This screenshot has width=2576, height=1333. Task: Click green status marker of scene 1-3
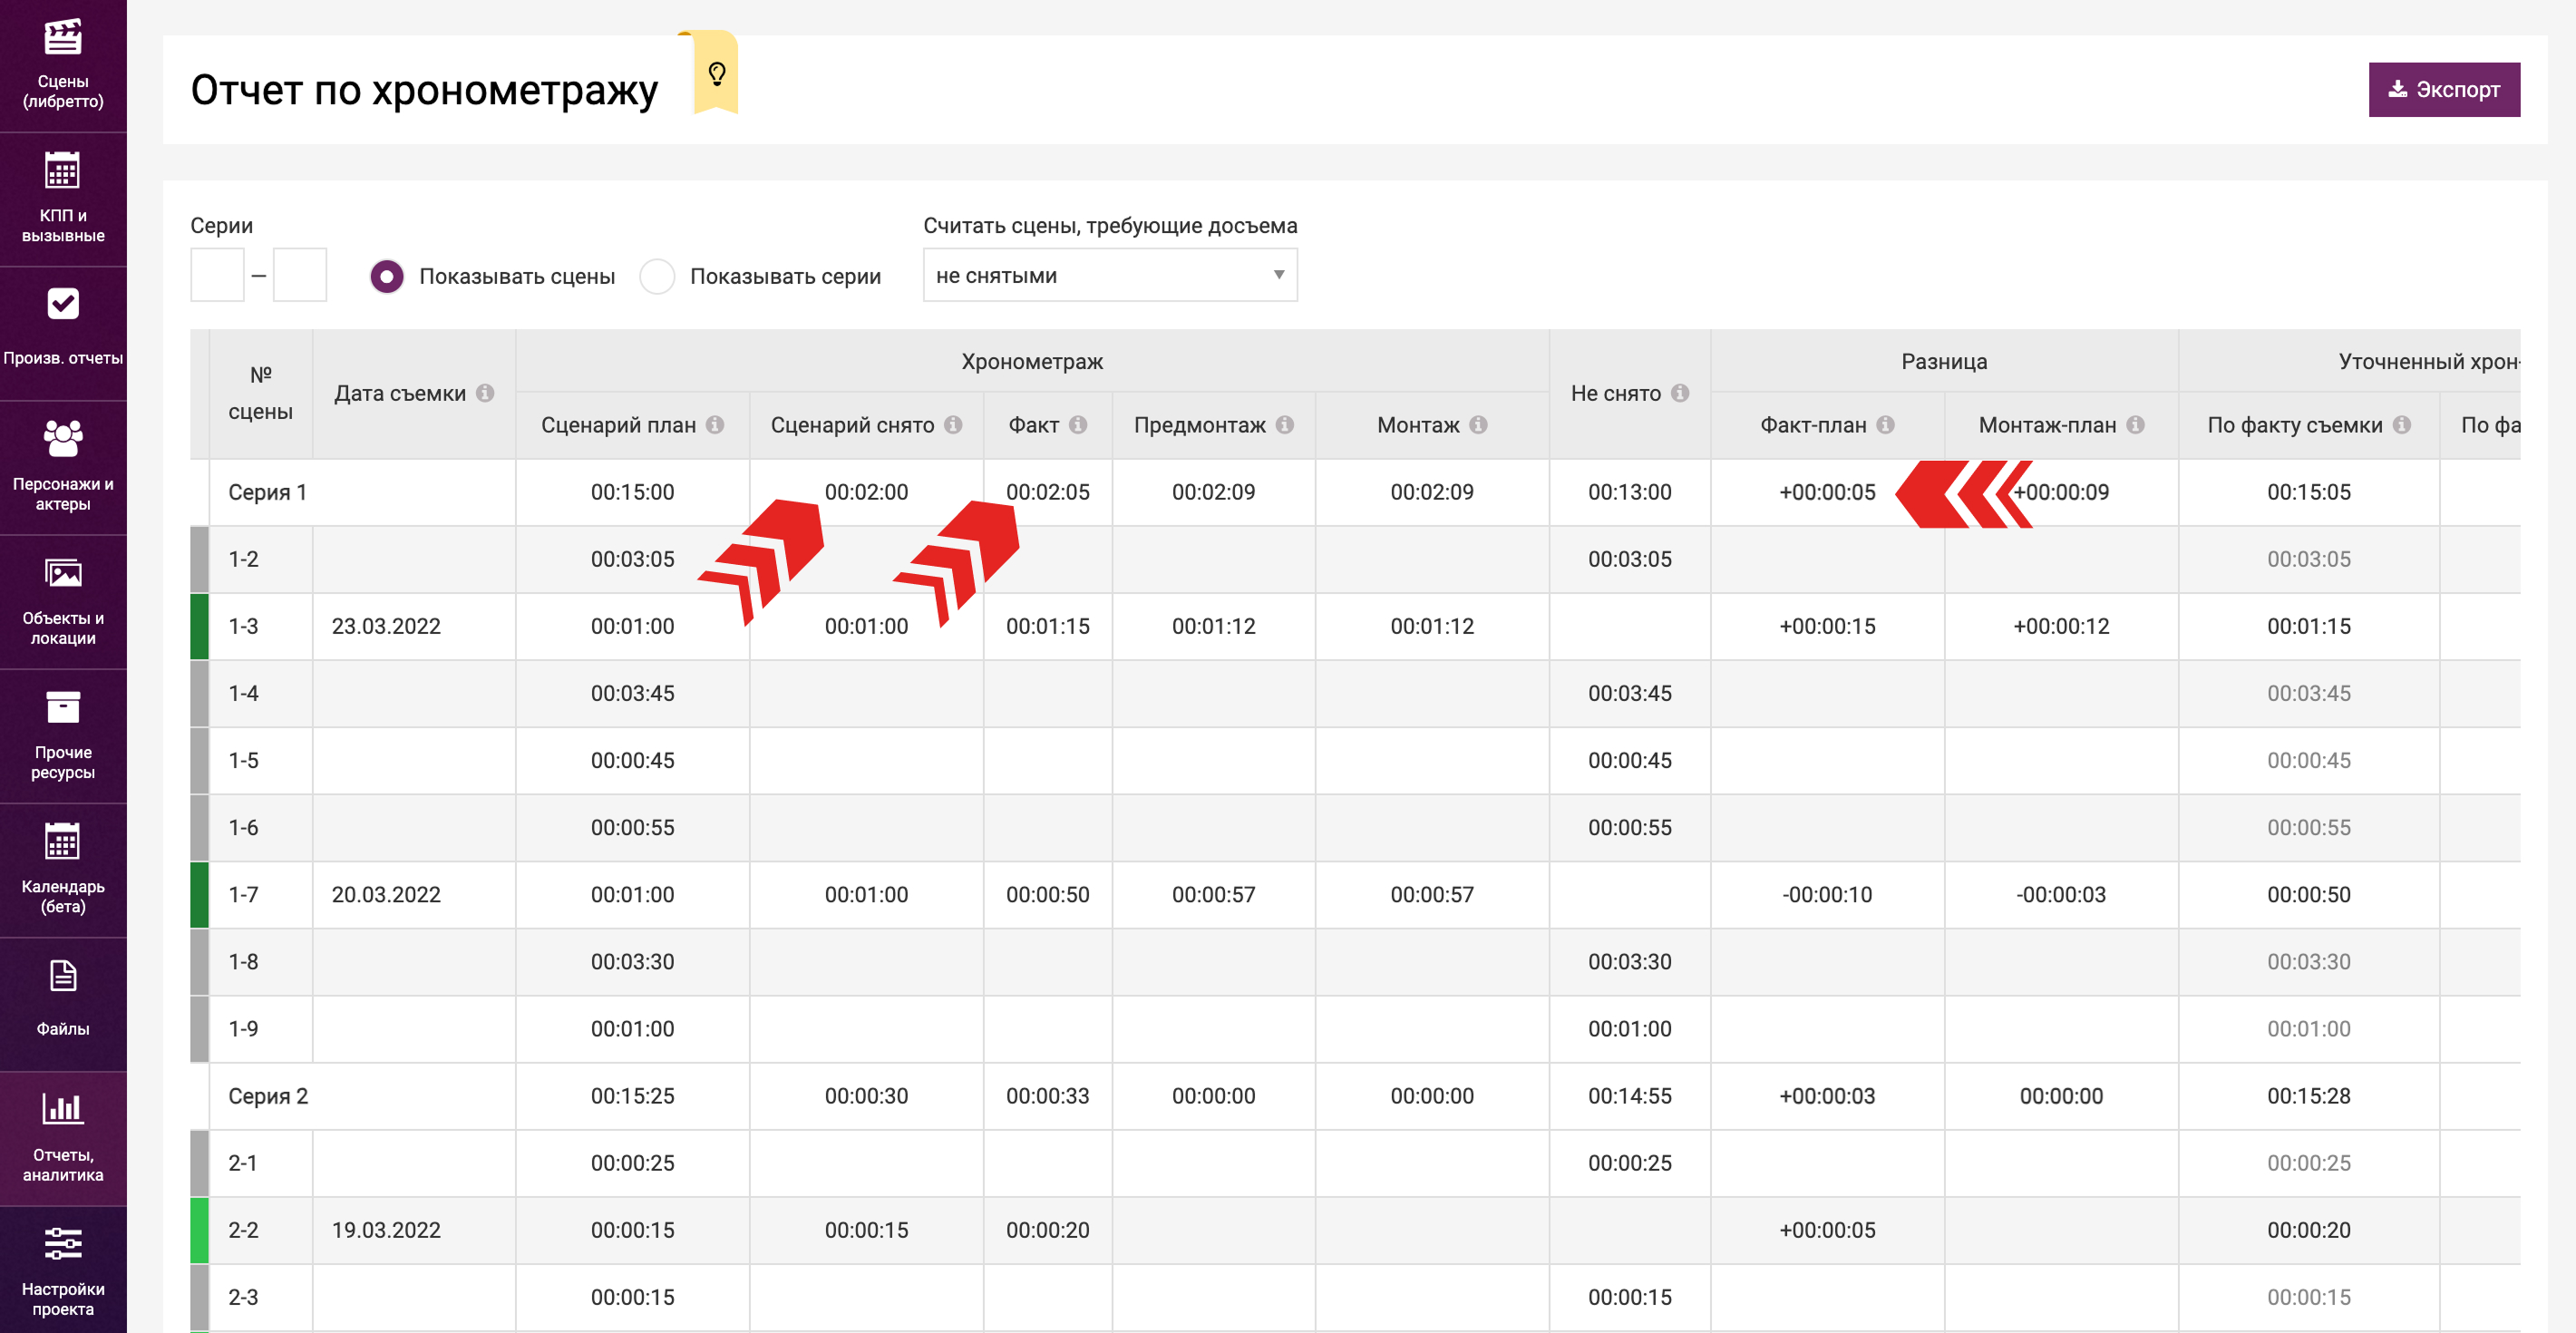point(199,627)
